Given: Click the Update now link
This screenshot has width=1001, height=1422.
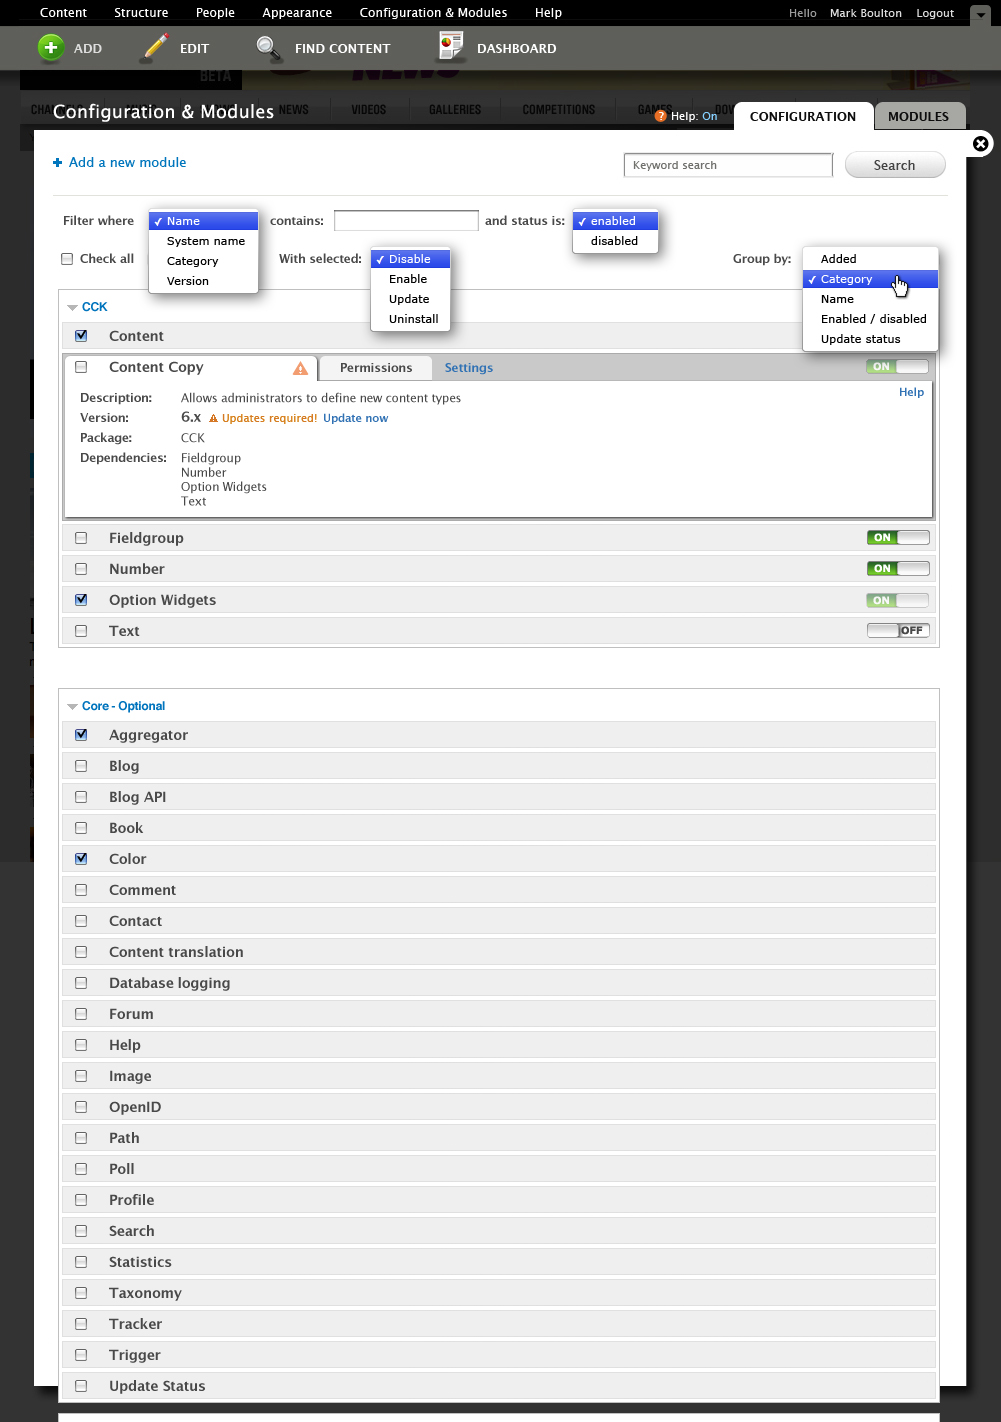Looking at the screenshot, I should (x=355, y=418).
